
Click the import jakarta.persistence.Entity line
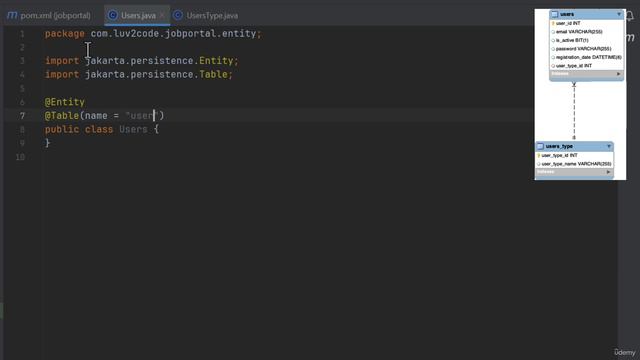tap(141, 61)
